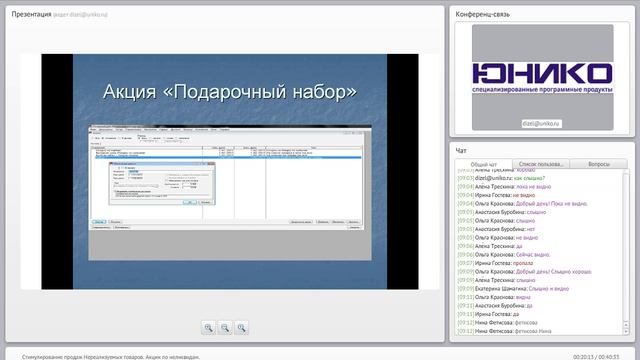Click the middle magnifier zoom button
Screen dimensions: 640x360
click(225, 328)
